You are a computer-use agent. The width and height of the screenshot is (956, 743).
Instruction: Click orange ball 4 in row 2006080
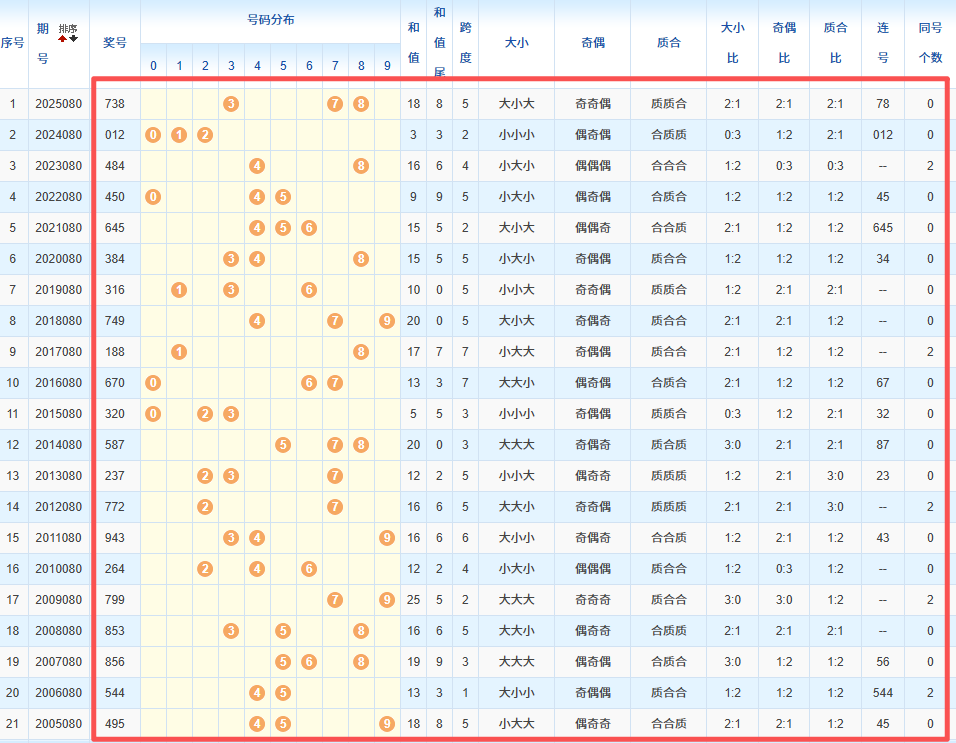point(257,692)
